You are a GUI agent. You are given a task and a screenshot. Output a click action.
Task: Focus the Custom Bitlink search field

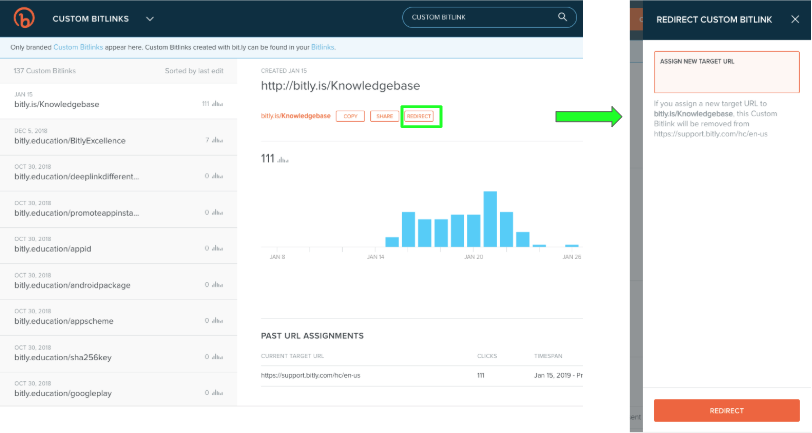(x=489, y=17)
